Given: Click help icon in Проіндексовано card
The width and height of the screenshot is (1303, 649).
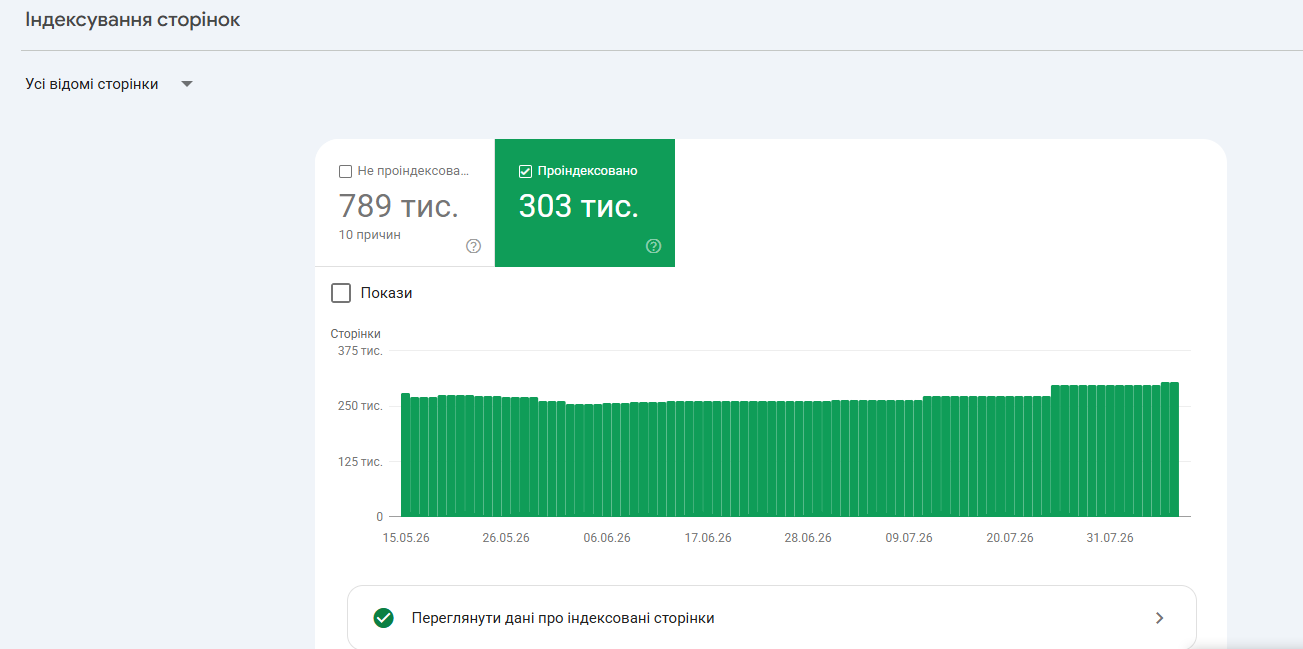Looking at the screenshot, I should tap(654, 246).
